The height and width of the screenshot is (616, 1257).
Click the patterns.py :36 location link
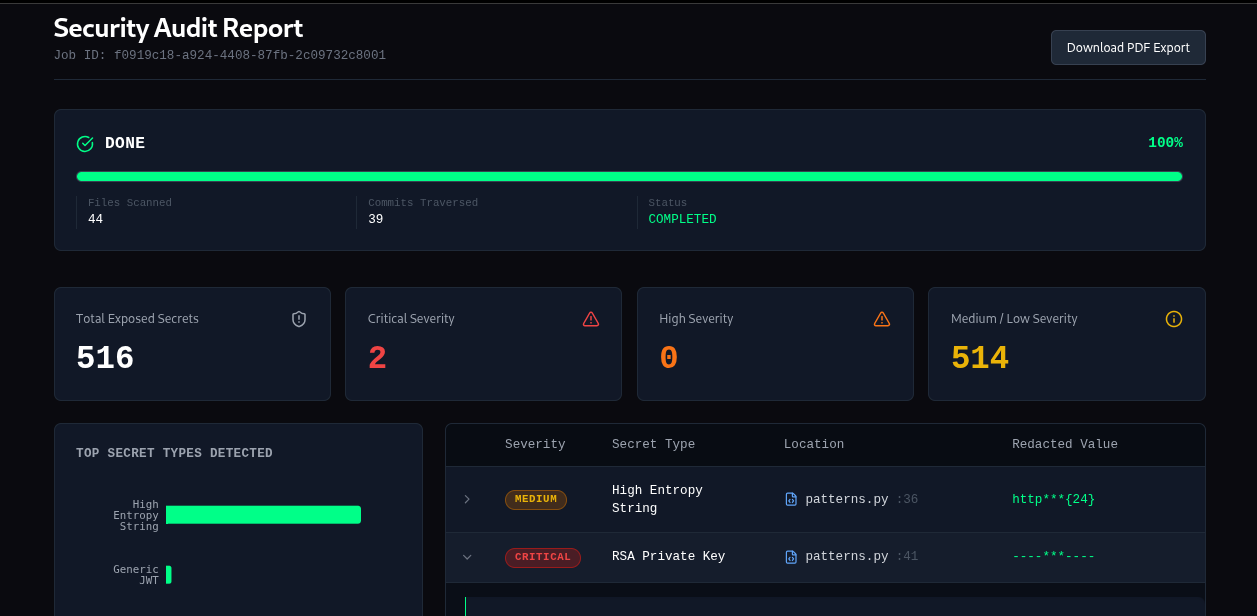pyautogui.click(x=861, y=499)
